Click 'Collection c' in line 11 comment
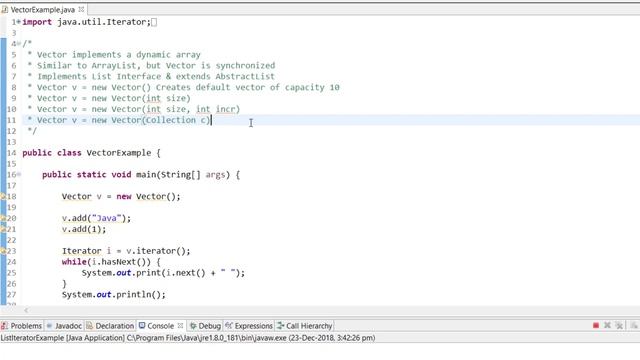Viewport: 640px width, 360px height. (x=176, y=120)
